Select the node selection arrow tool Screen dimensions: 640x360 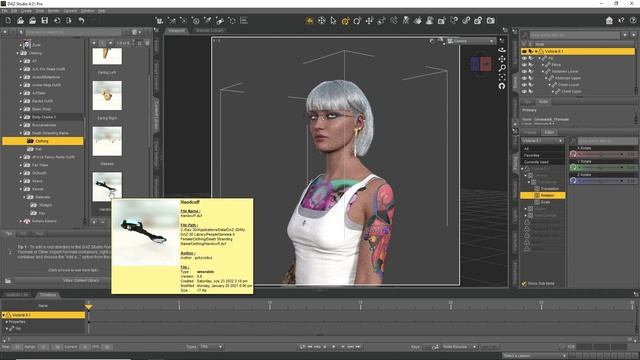(x=333, y=20)
